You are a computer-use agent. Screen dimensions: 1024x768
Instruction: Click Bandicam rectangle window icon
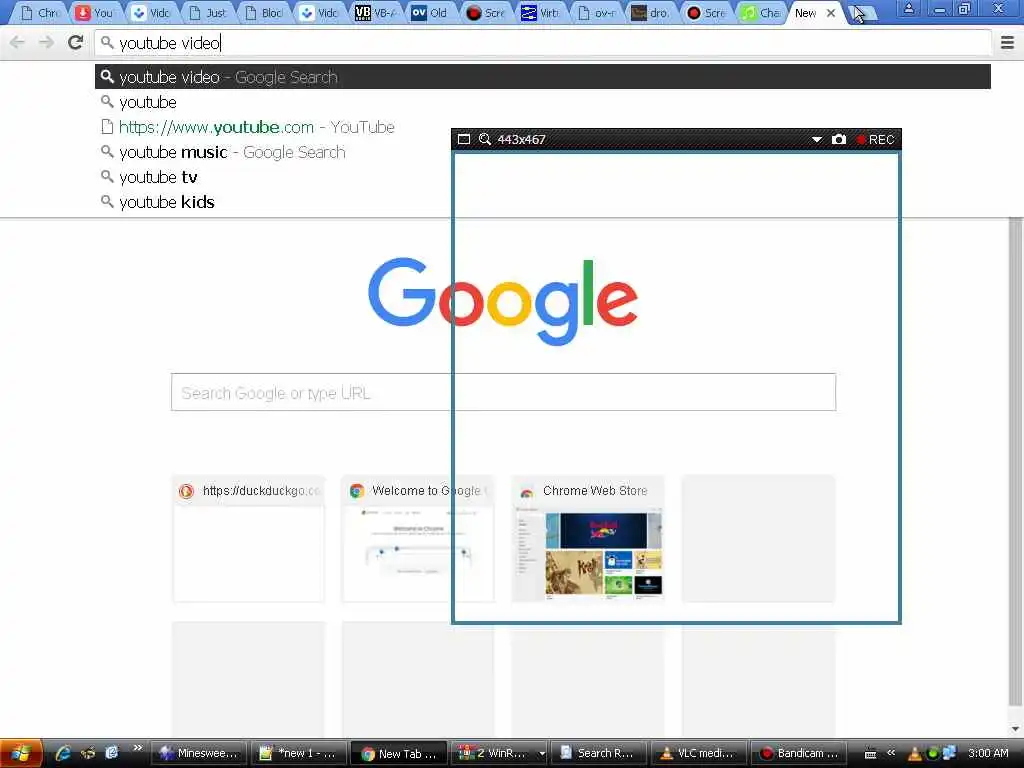pos(464,139)
